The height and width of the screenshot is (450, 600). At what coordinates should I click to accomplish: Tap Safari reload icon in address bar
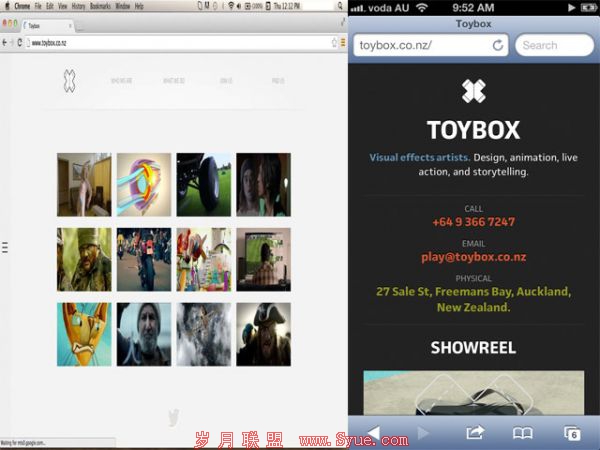pyautogui.click(x=497, y=45)
